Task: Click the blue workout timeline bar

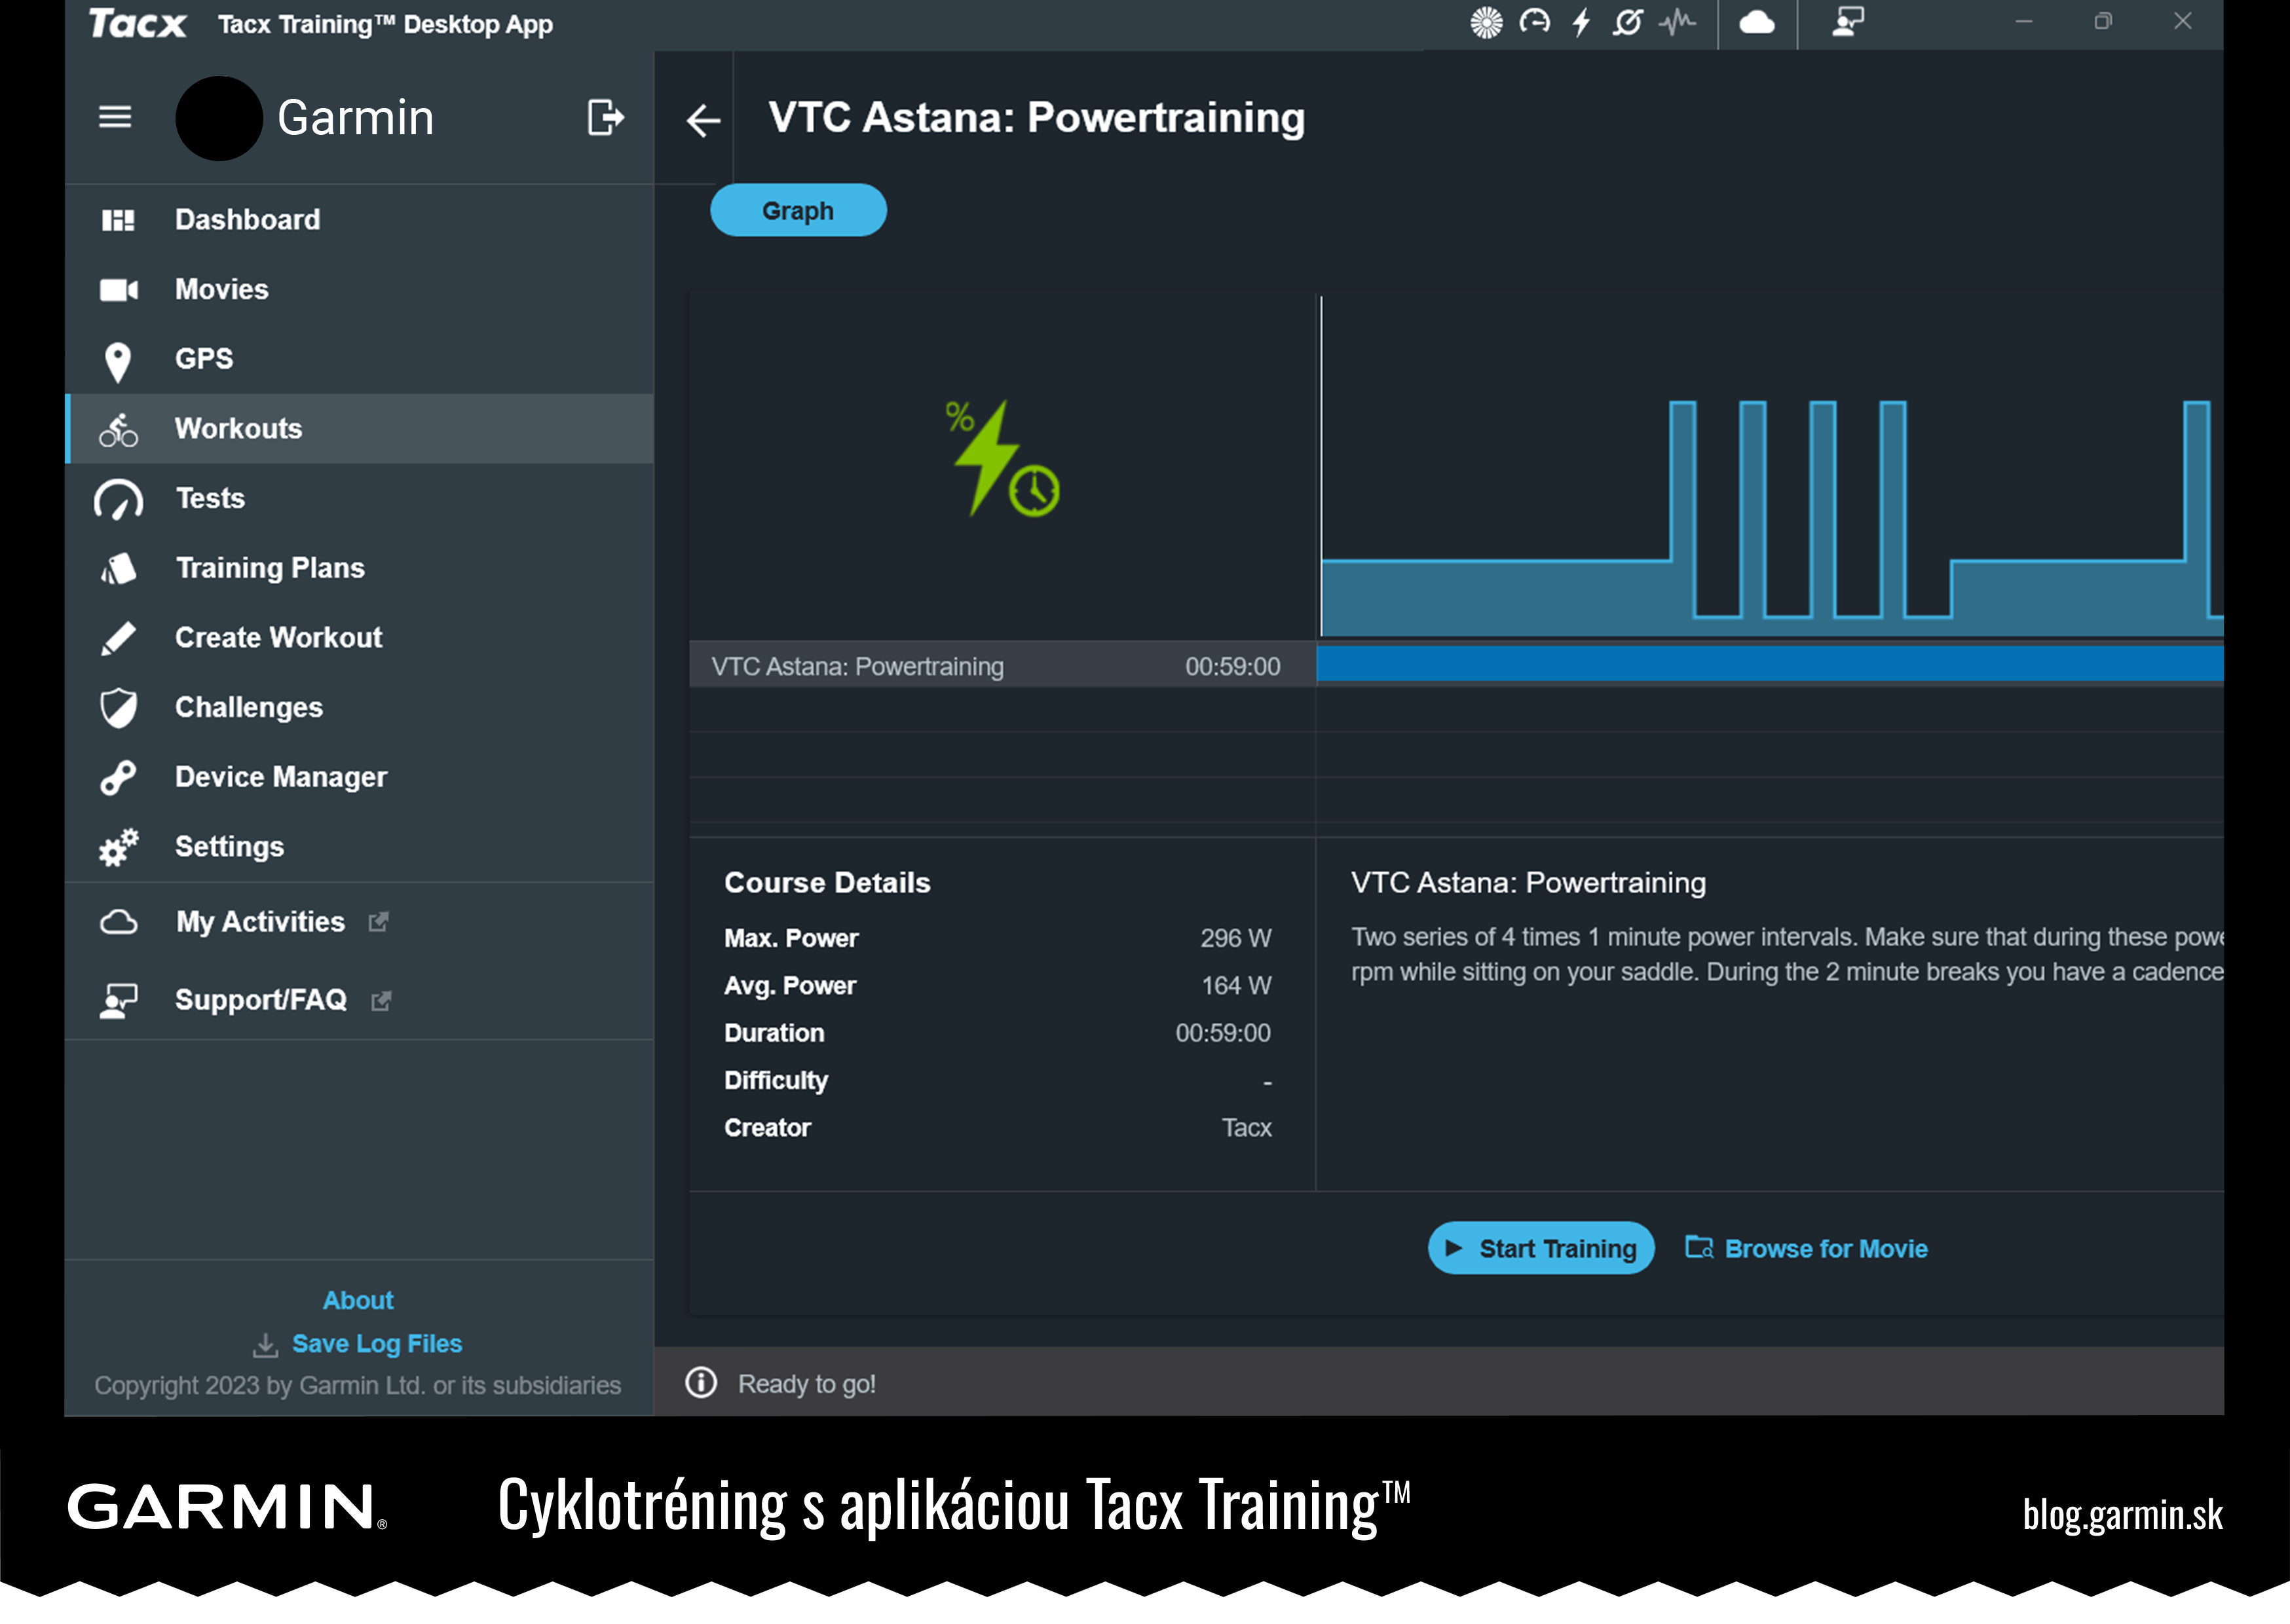Action: (1770, 663)
